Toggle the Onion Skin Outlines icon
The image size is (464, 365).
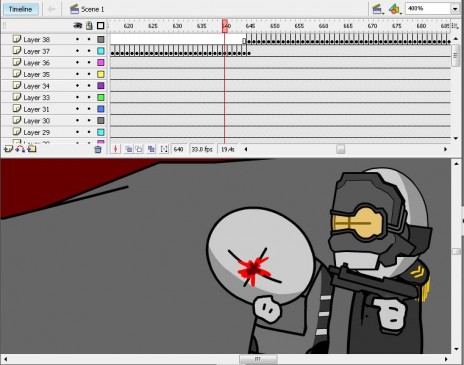click(138, 149)
